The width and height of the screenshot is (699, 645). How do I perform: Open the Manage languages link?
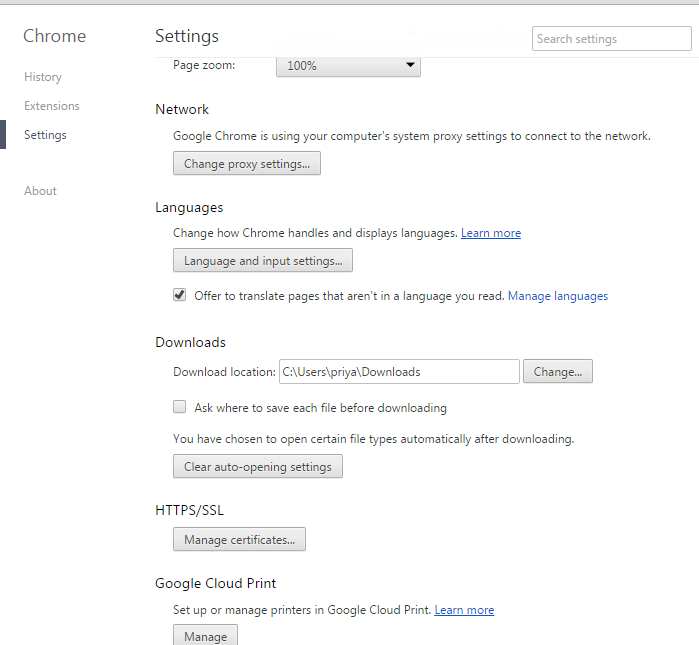558,296
